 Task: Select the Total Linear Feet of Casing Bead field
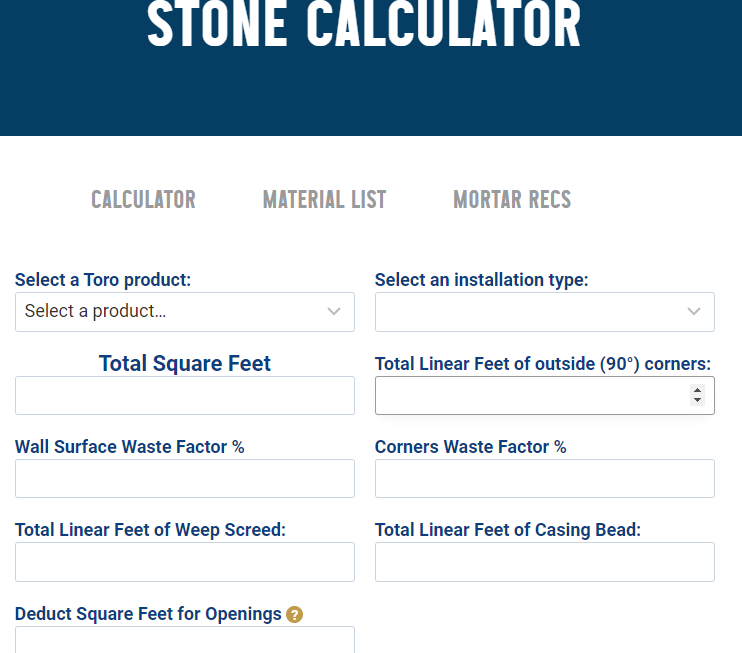coord(545,562)
